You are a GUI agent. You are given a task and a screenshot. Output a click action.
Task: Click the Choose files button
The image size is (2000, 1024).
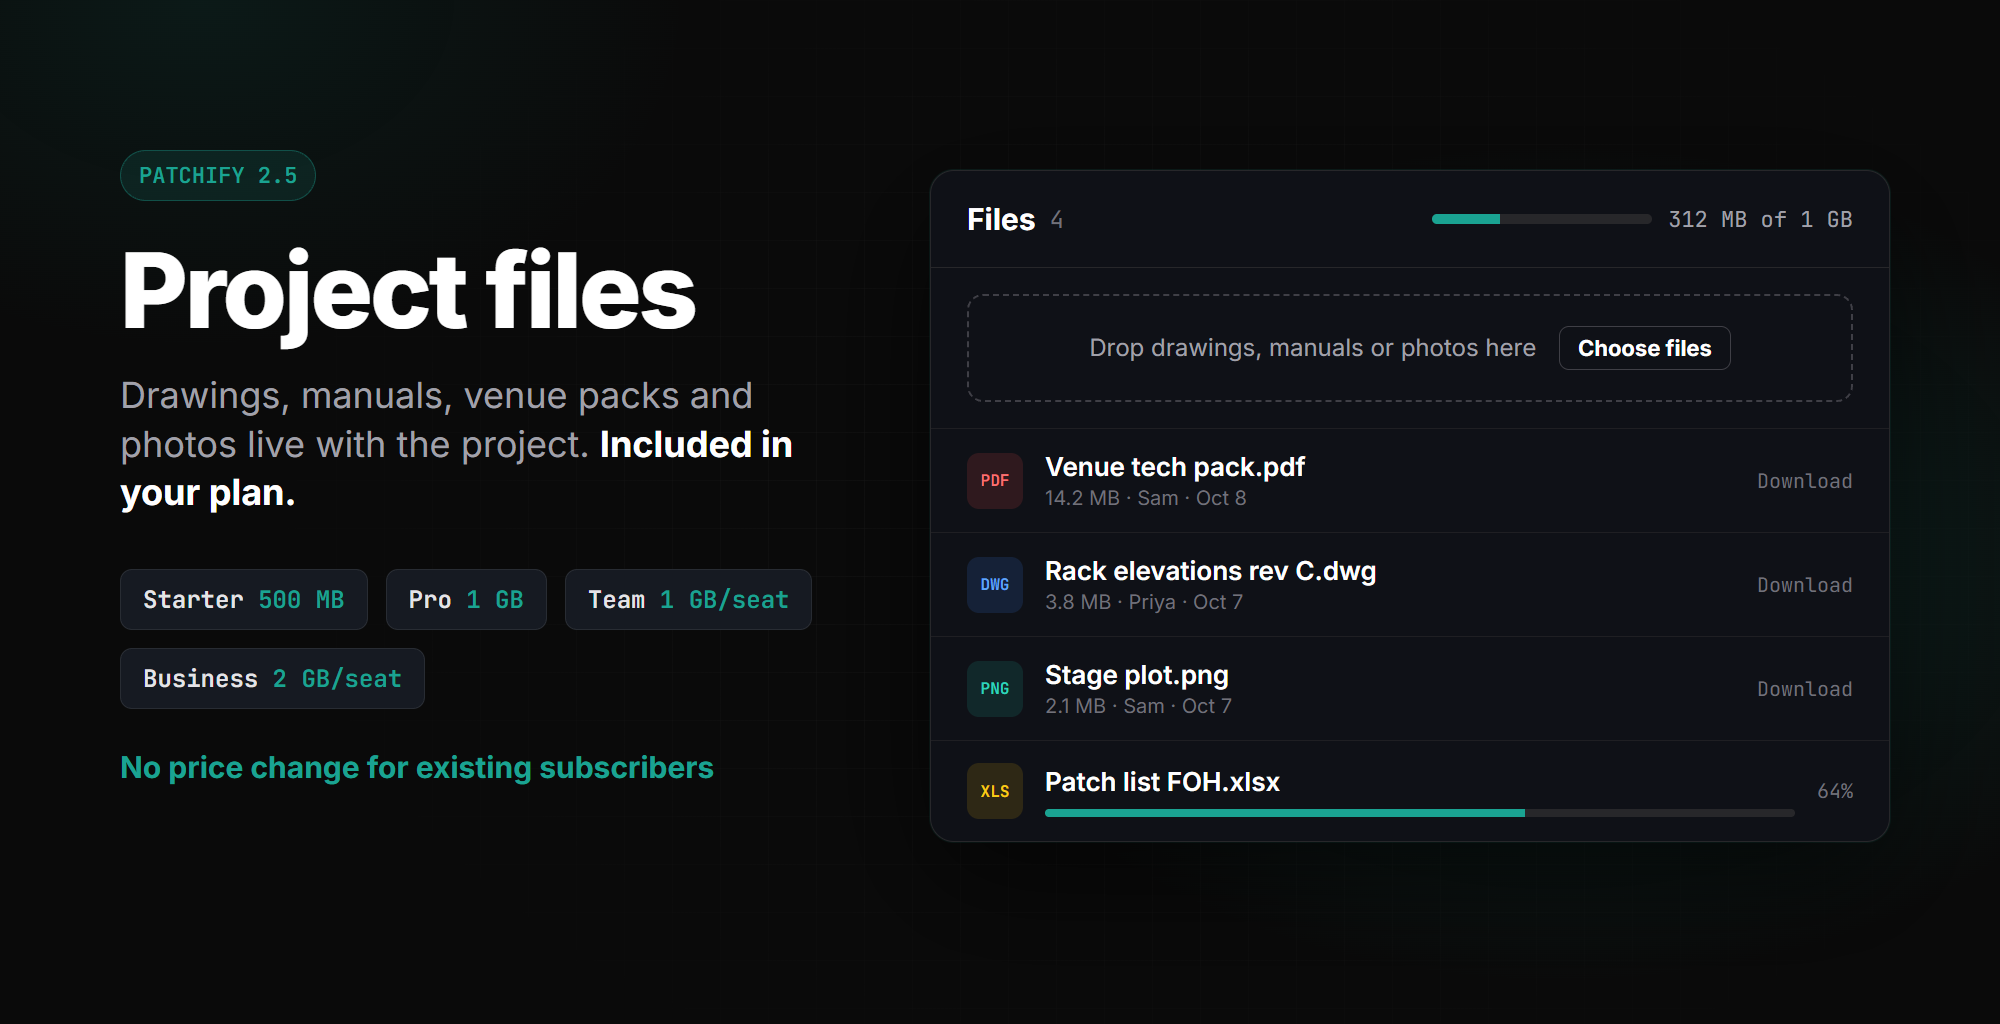(x=1645, y=348)
